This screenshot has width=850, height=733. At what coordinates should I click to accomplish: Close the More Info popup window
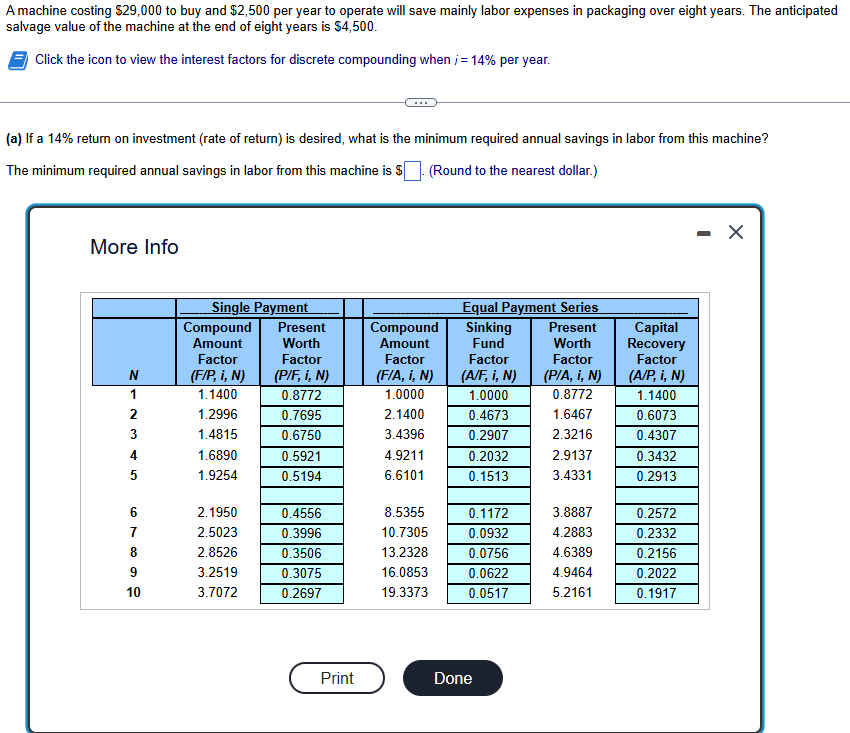pyautogui.click(x=736, y=231)
